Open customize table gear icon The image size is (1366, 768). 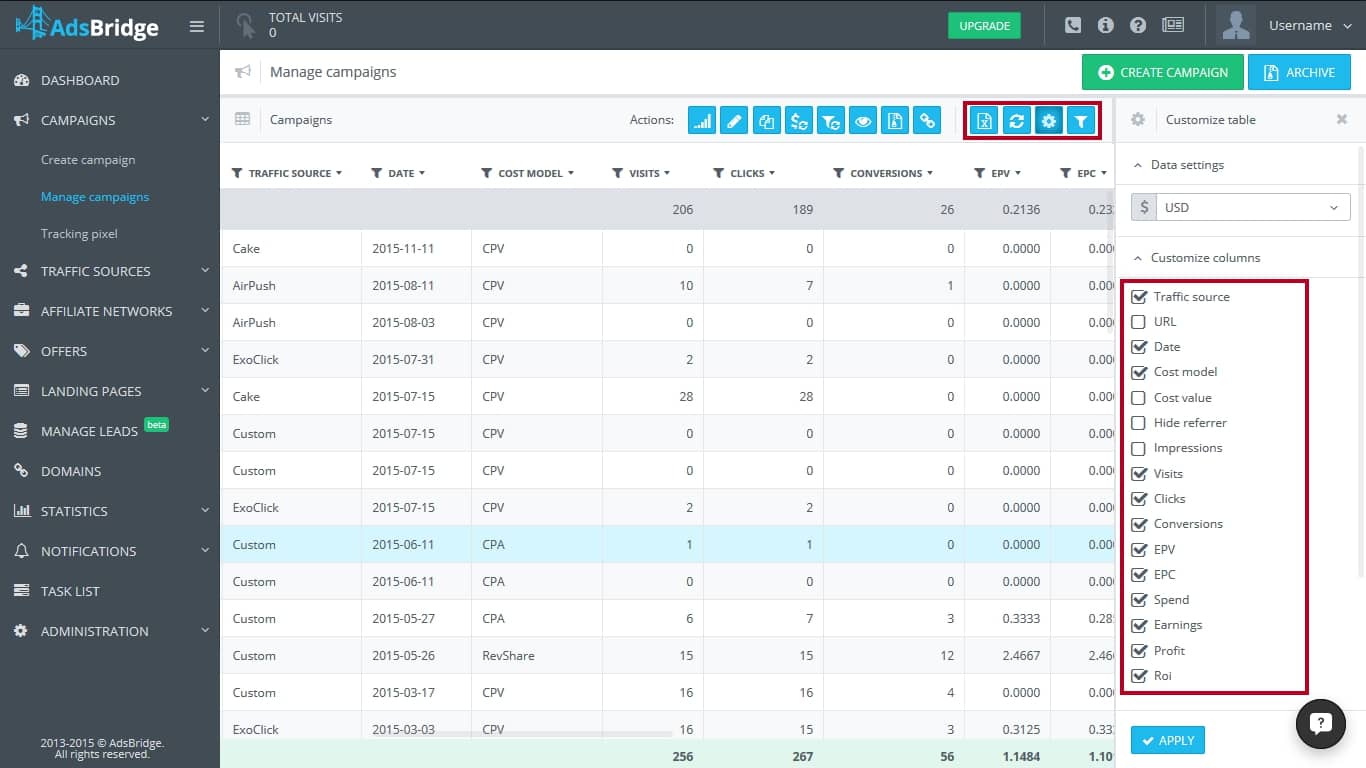[1048, 121]
